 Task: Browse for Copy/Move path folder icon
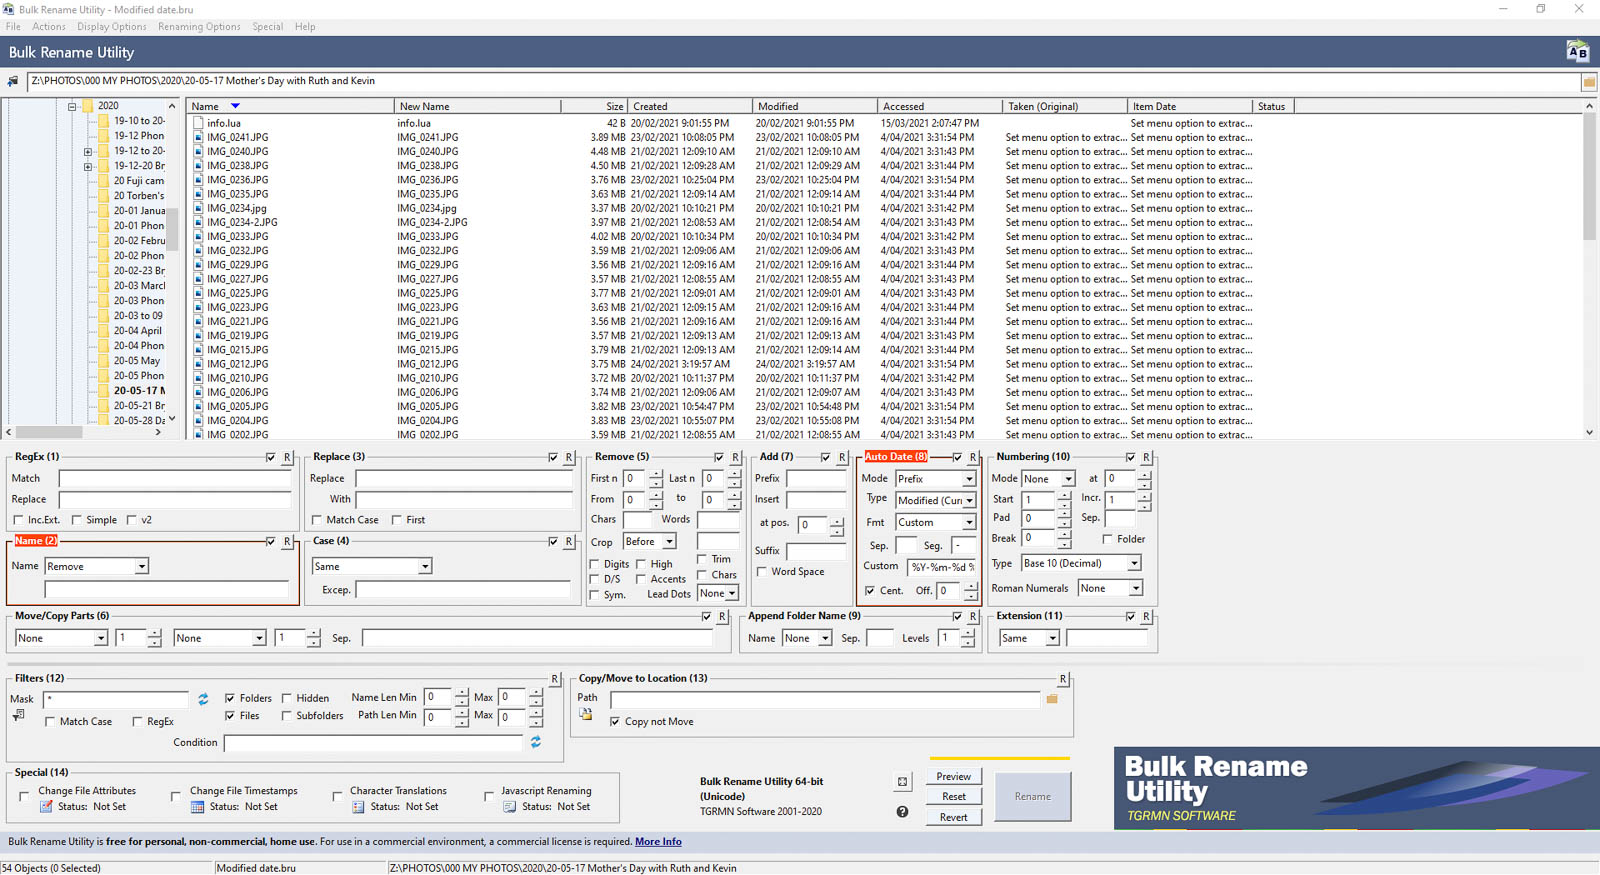(1052, 699)
